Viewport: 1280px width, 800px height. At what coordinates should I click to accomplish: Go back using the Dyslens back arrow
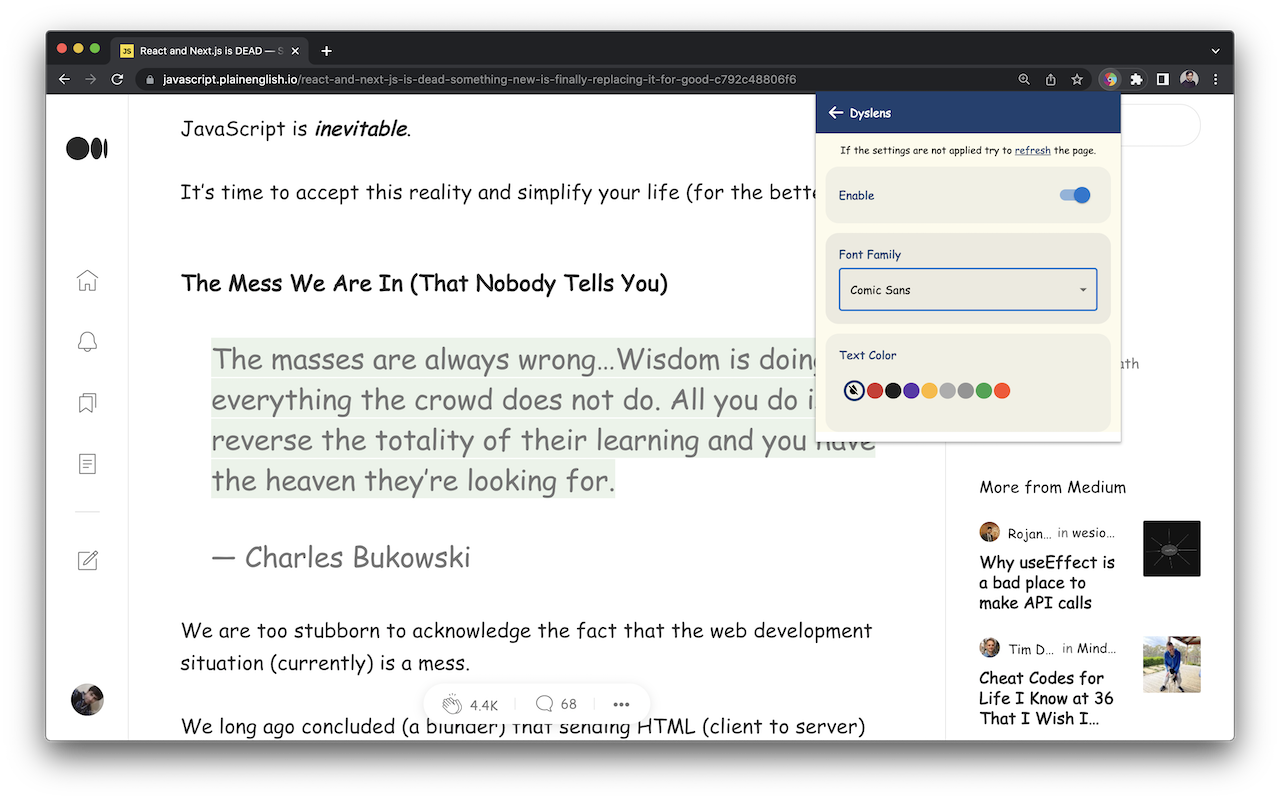[836, 113]
